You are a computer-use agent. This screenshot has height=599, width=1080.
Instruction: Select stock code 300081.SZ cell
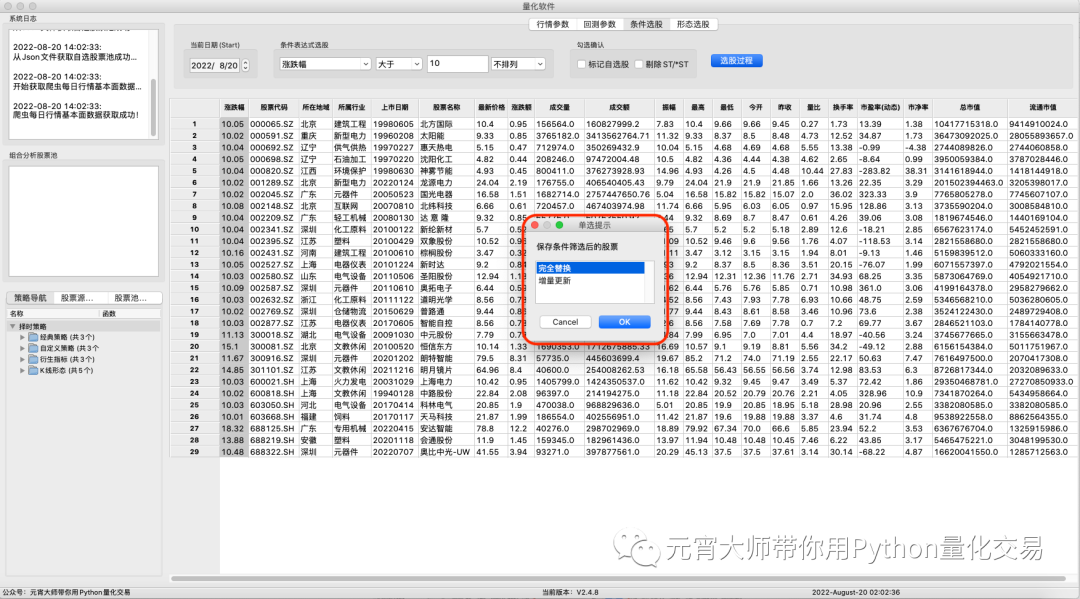[x=273, y=346]
